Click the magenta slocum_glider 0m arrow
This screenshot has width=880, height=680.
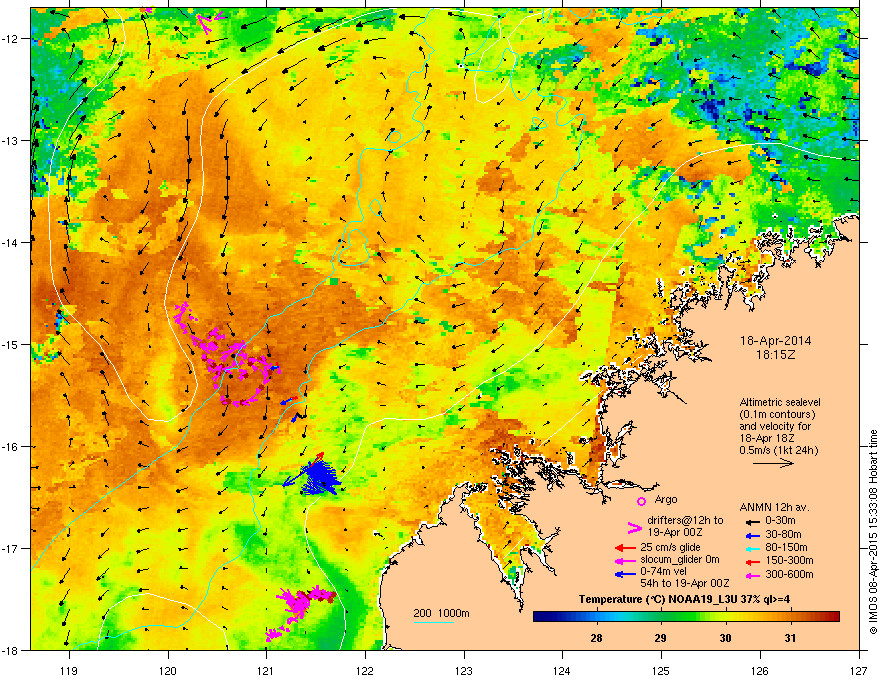[x=625, y=560]
